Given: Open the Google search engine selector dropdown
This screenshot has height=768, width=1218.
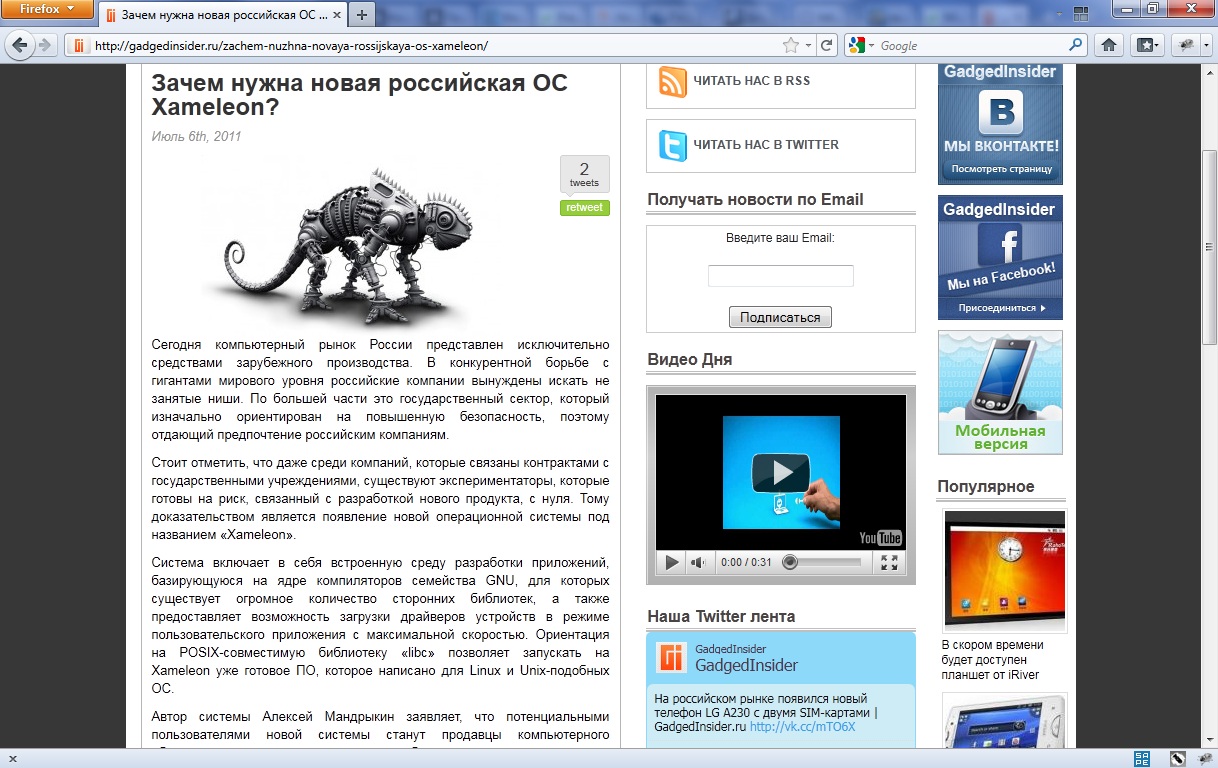Looking at the screenshot, I should [x=861, y=46].
